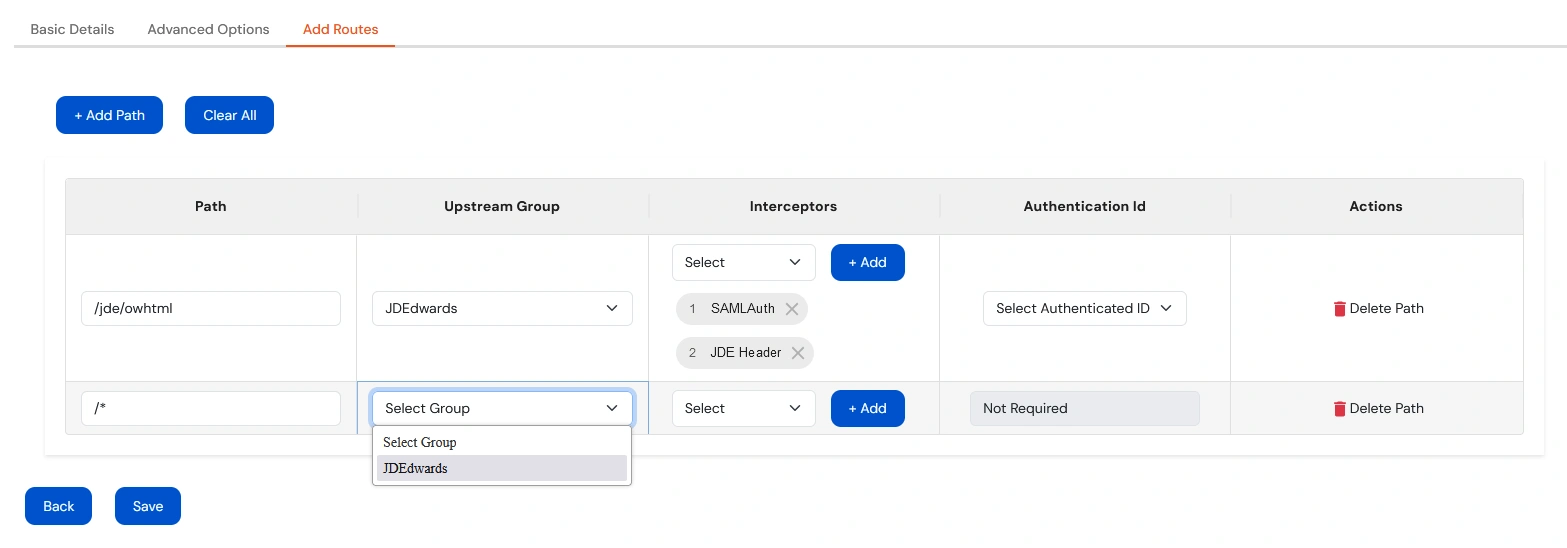Image resolution: width=1567 pixels, height=548 pixels.
Task: Click the Not Required authentication field
Action: 1085,408
